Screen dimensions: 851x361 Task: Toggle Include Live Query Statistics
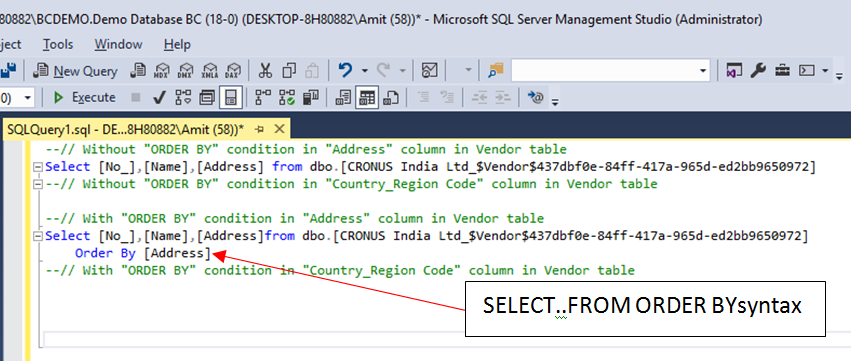pyautogui.click(x=287, y=98)
